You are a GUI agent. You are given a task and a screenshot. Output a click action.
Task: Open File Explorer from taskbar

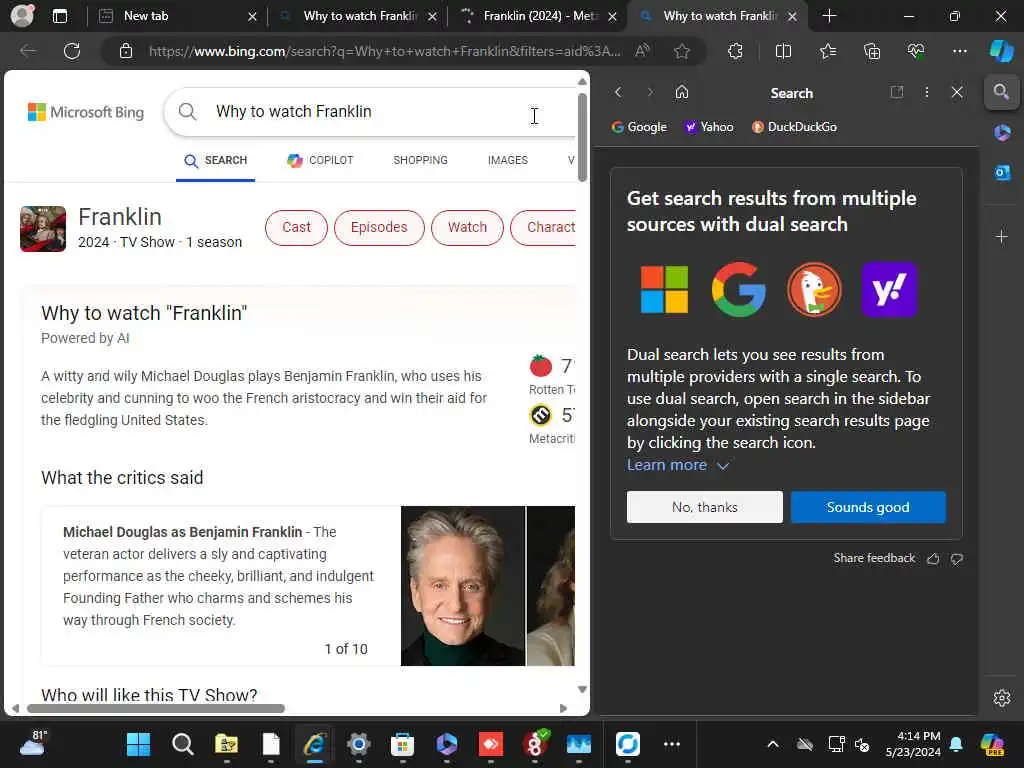tap(227, 744)
